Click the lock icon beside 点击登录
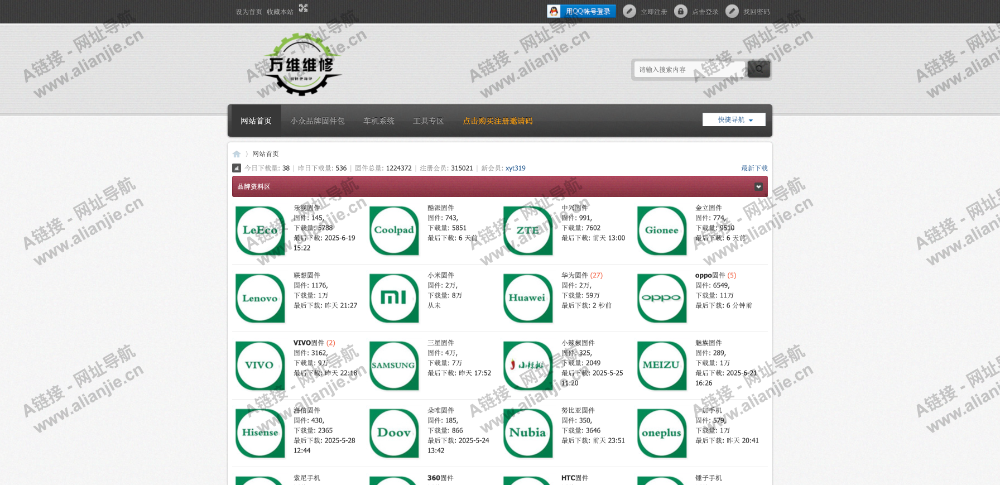Viewport: 1000px width, 485px height. [x=681, y=11]
